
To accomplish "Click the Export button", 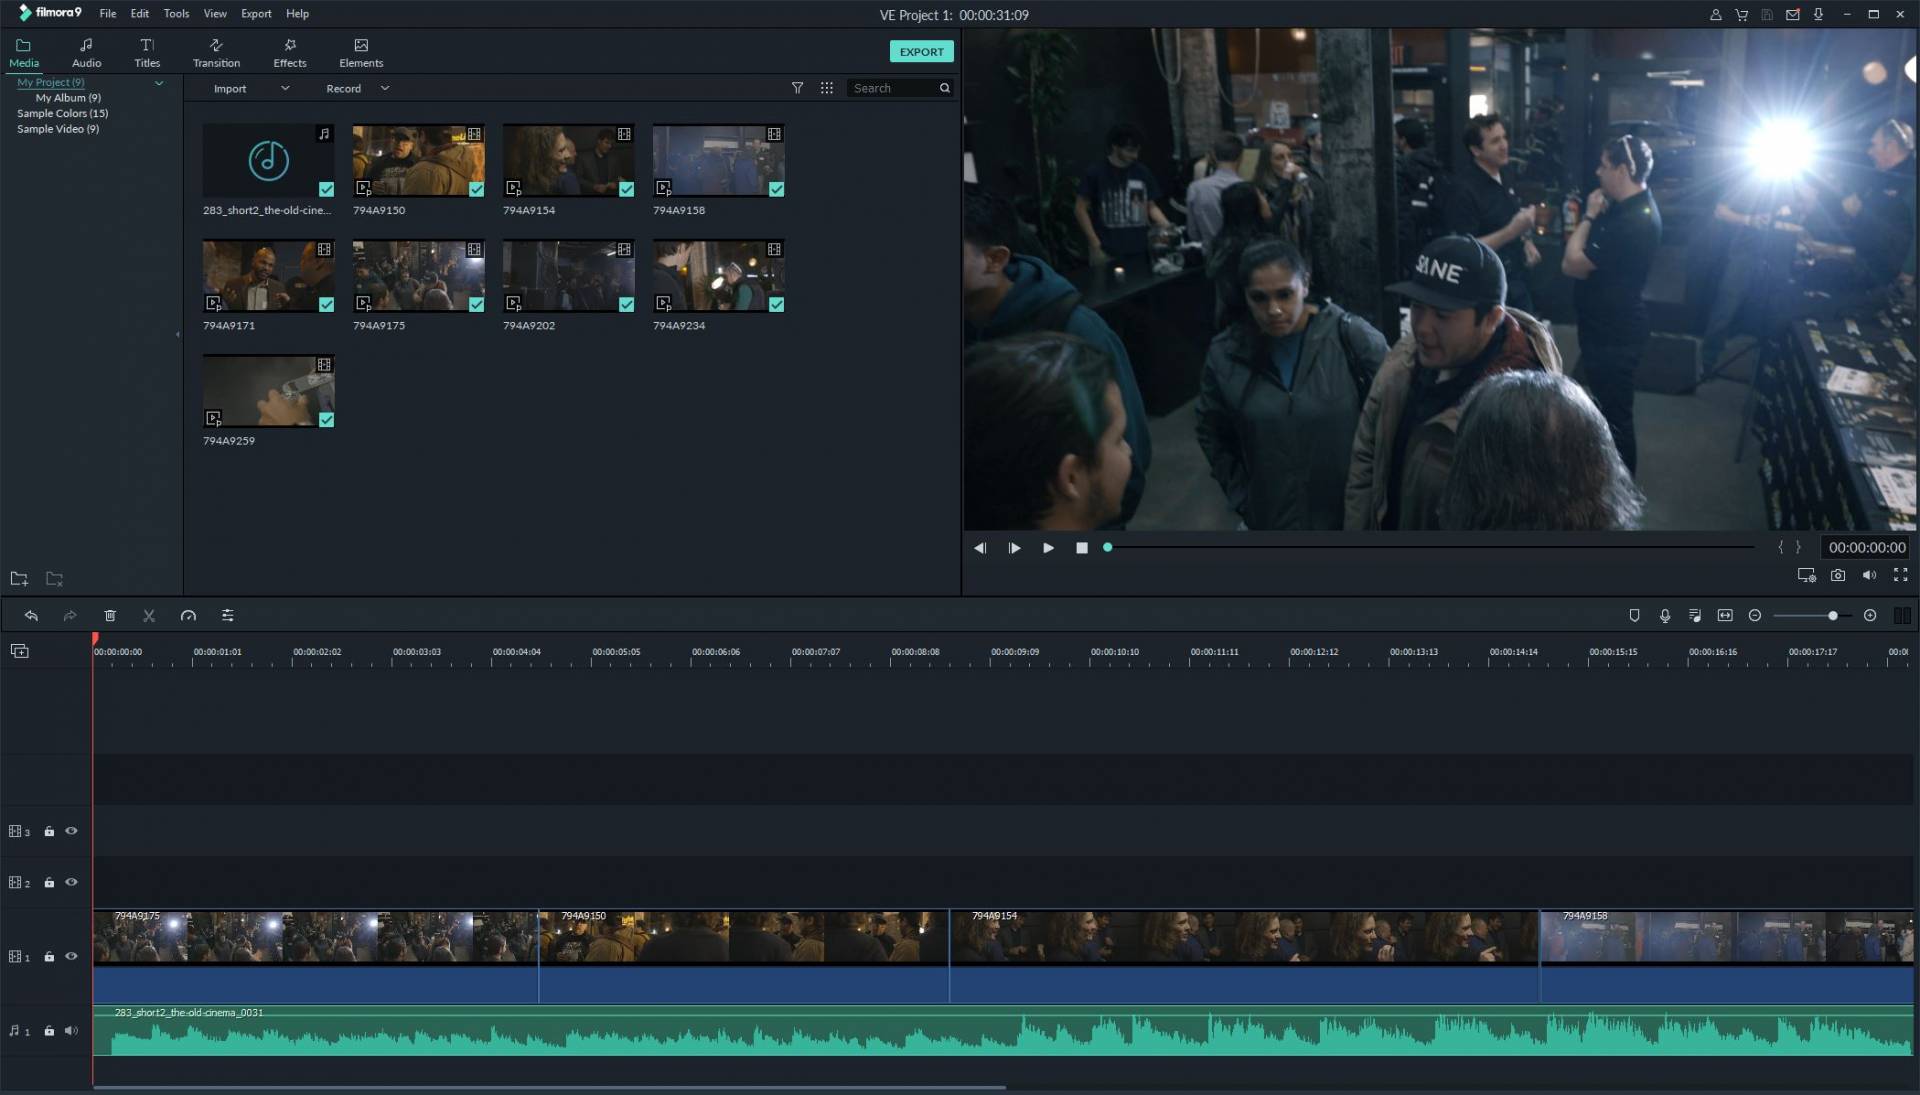I will (x=920, y=51).
